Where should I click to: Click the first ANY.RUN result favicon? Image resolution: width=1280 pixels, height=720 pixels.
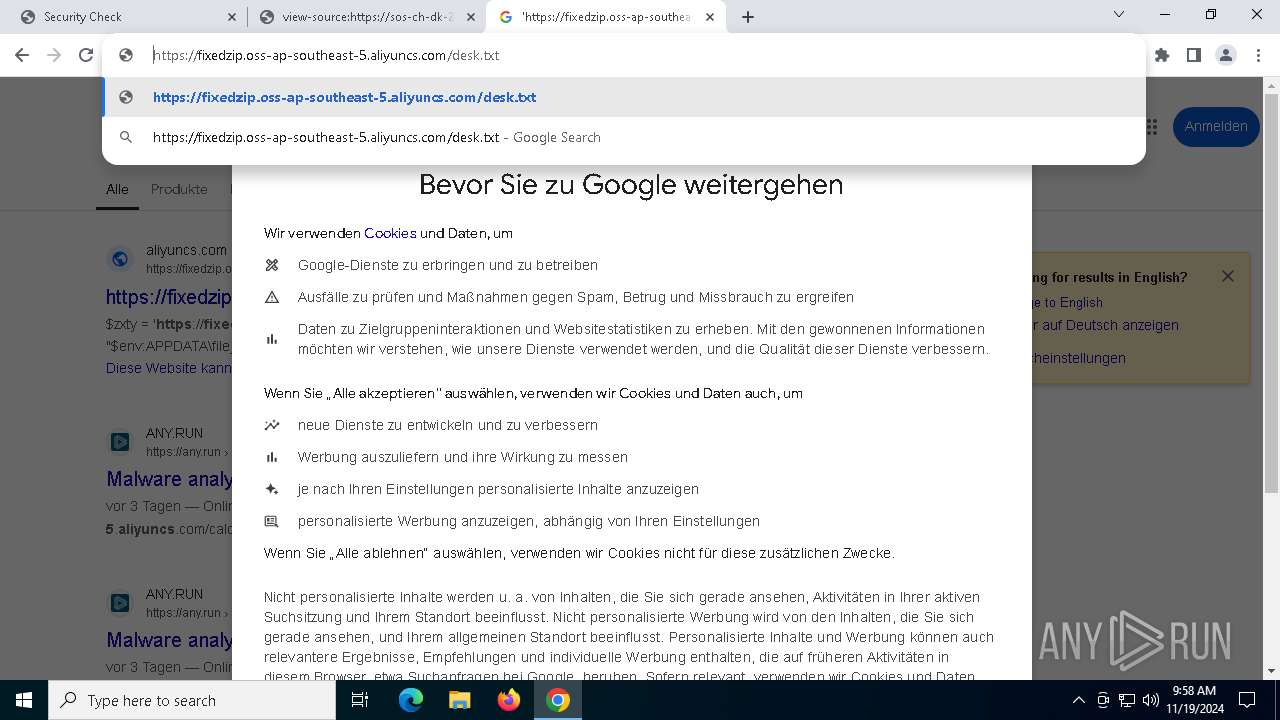pos(120,441)
